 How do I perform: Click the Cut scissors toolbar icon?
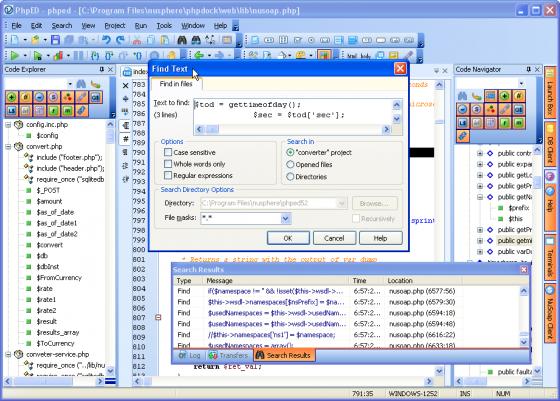pyautogui.click(x=137, y=40)
